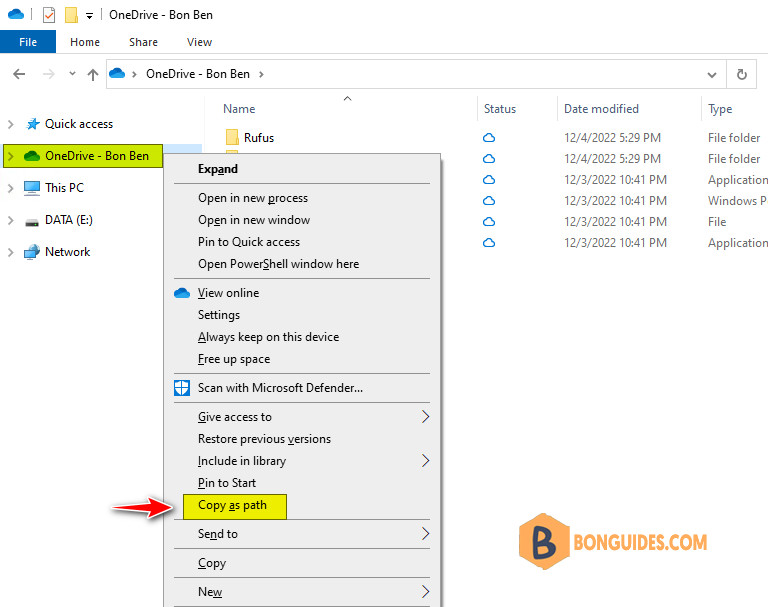The width and height of the screenshot is (768, 607).
Task: Expand the DATA (E:) tree node
Action: pyautogui.click(x=10, y=220)
